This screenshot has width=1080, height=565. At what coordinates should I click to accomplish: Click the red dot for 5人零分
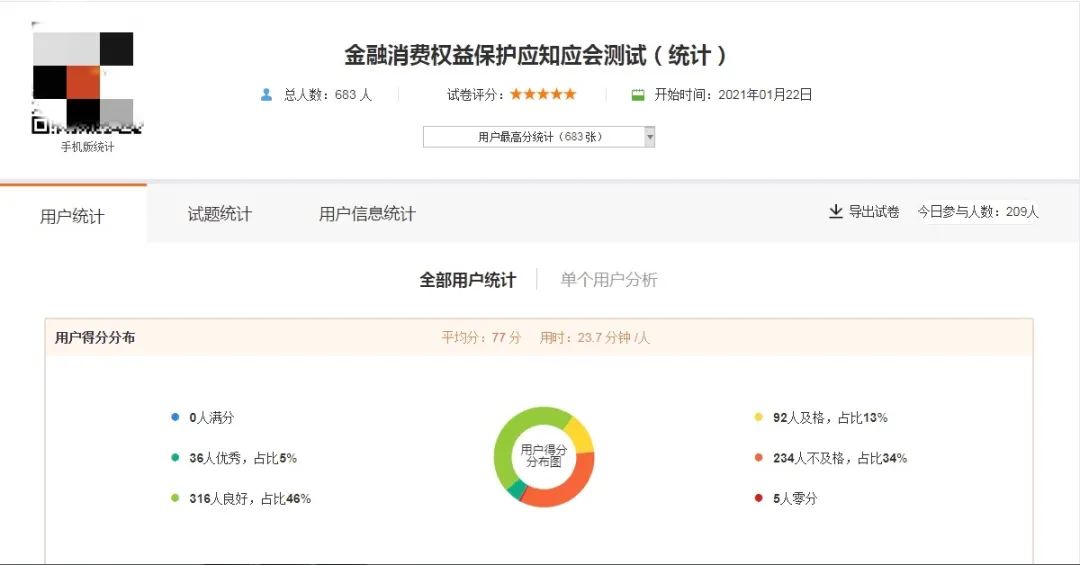pyautogui.click(x=758, y=498)
